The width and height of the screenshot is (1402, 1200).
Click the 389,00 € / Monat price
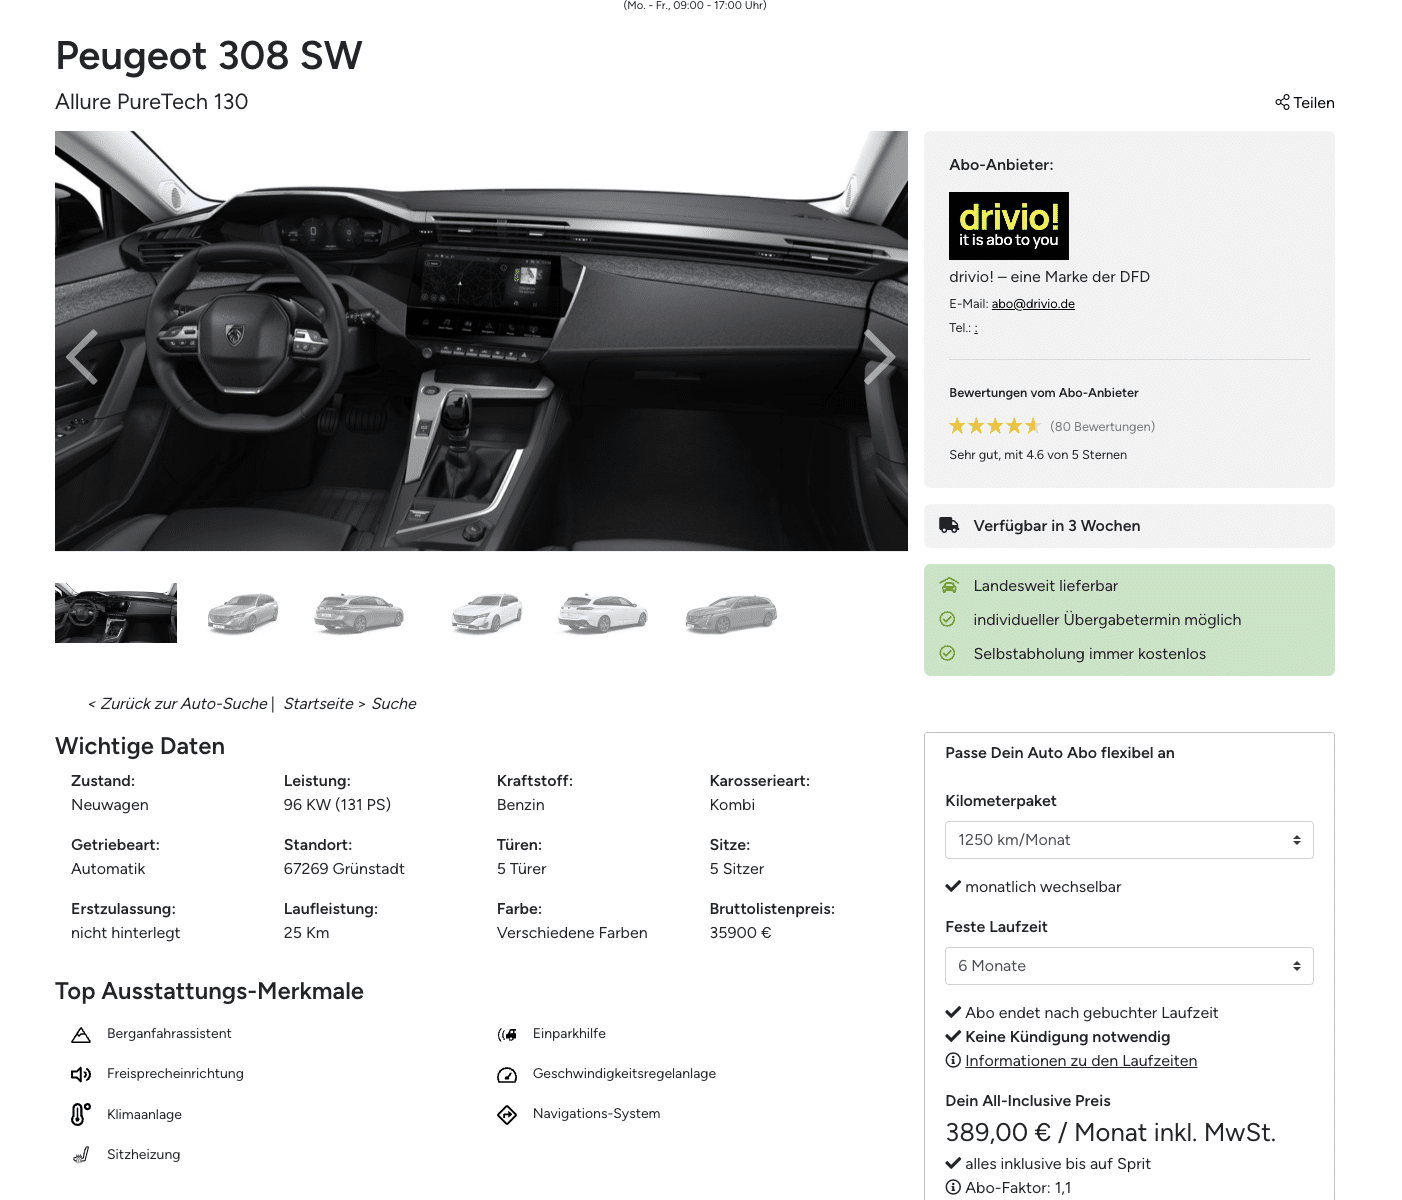[x=1110, y=1133]
